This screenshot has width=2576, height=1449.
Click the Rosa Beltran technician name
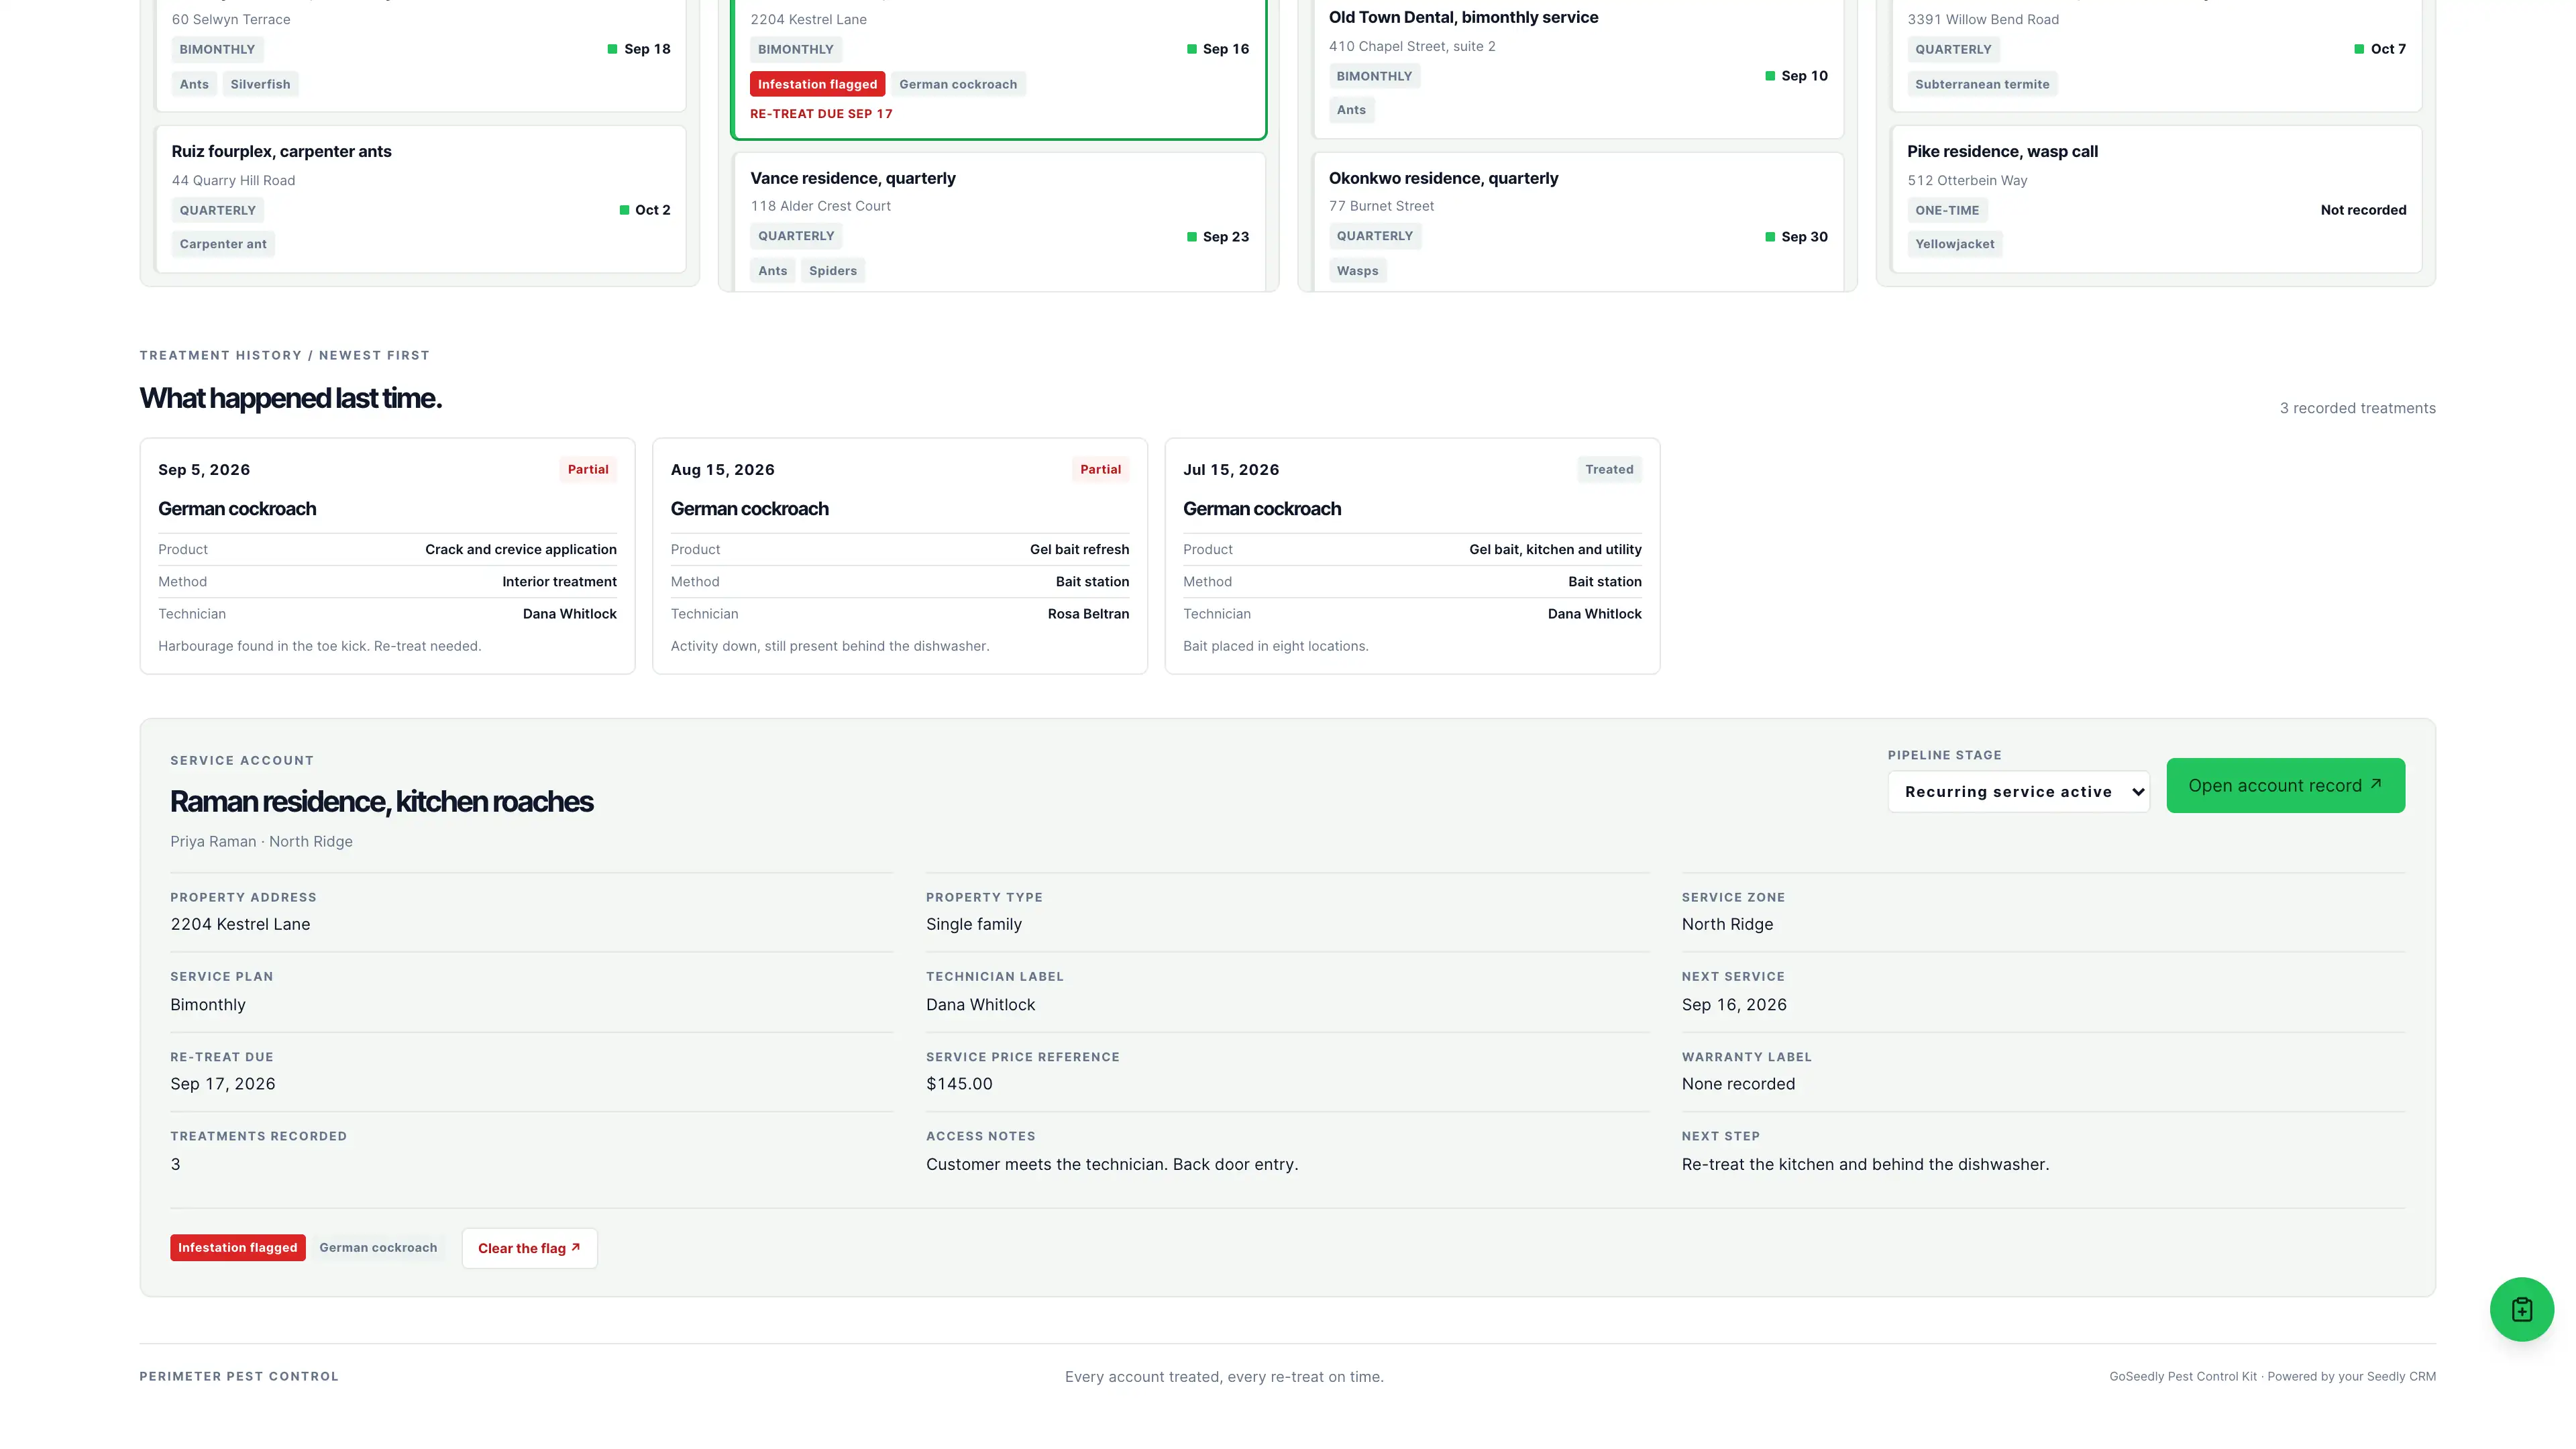pyautogui.click(x=1088, y=614)
